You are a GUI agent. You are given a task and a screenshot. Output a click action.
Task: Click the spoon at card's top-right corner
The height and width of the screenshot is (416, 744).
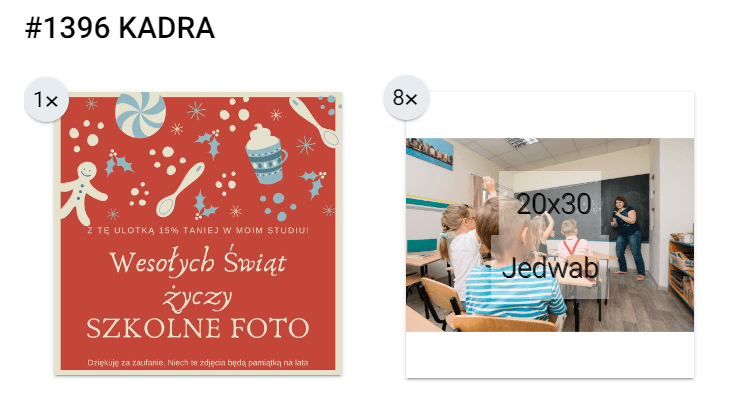[x=315, y=121]
